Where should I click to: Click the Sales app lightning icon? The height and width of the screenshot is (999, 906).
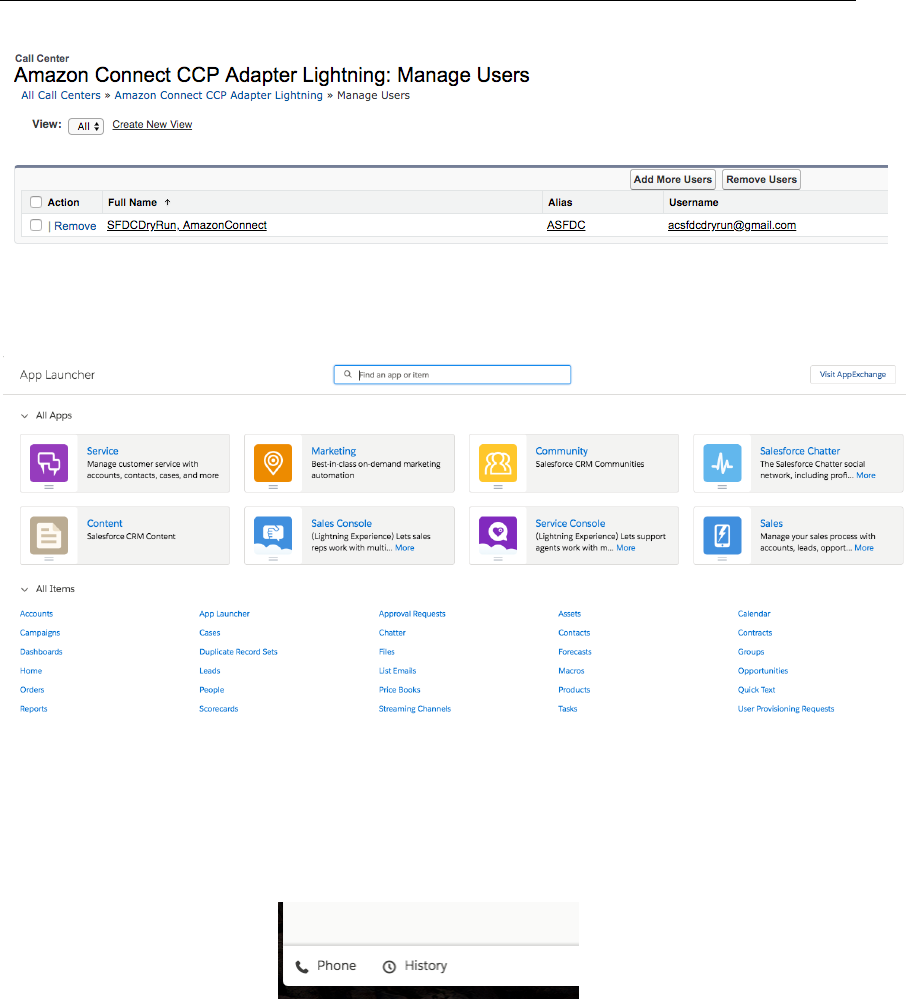(x=722, y=535)
